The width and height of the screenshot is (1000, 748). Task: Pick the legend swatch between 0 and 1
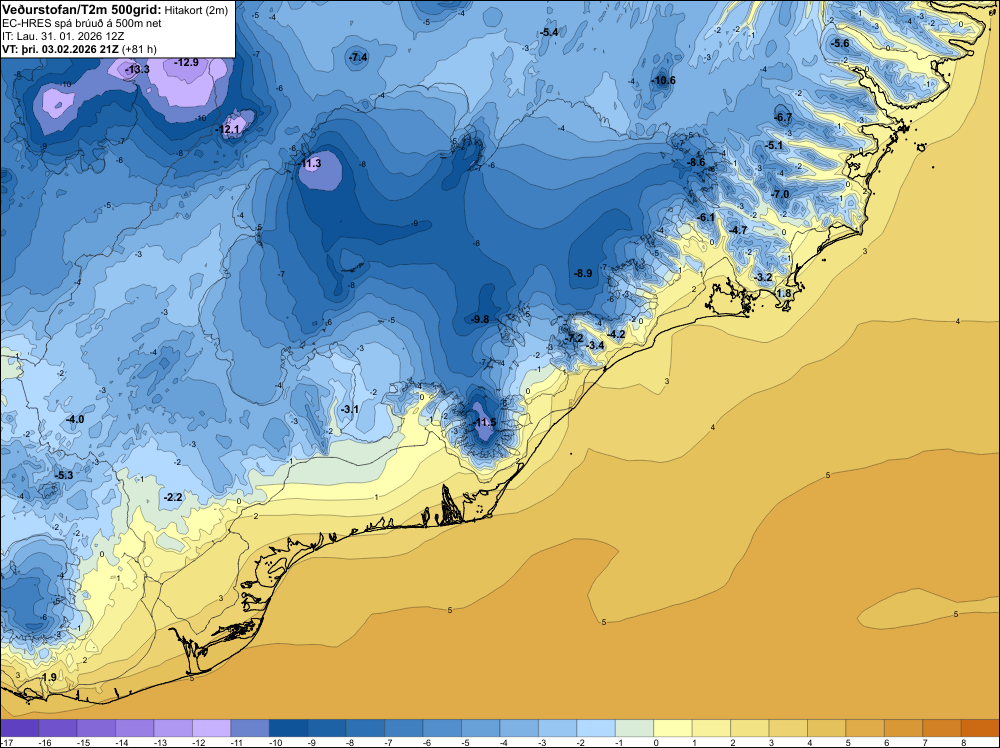point(673,728)
